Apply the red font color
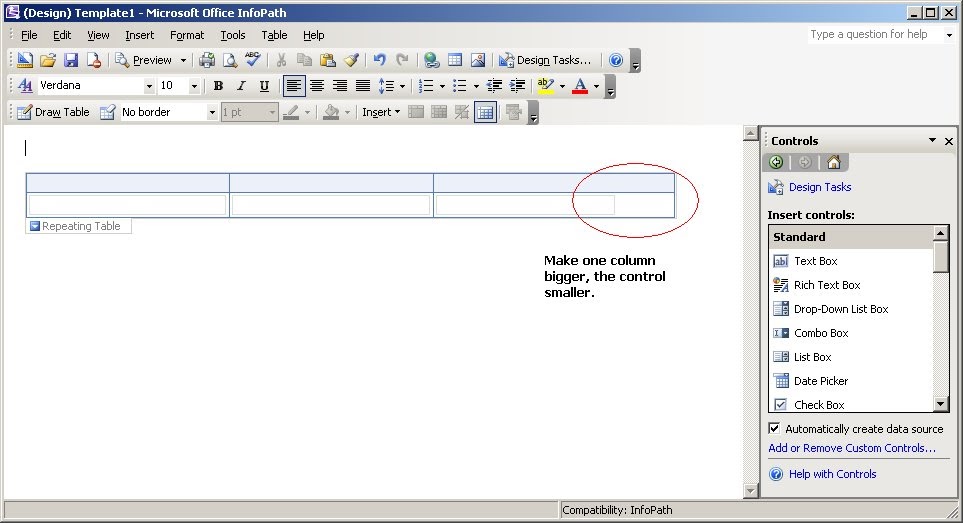 click(x=580, y=86)
